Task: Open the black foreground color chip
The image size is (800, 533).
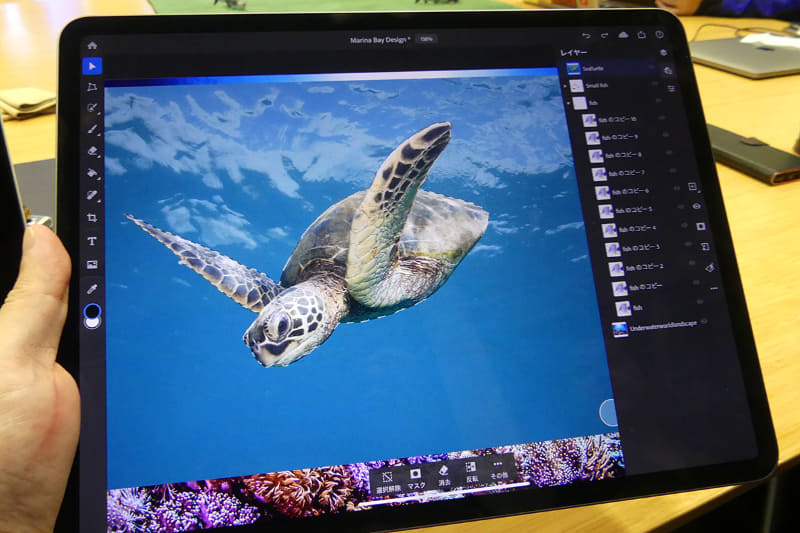Action: [92, 310]
